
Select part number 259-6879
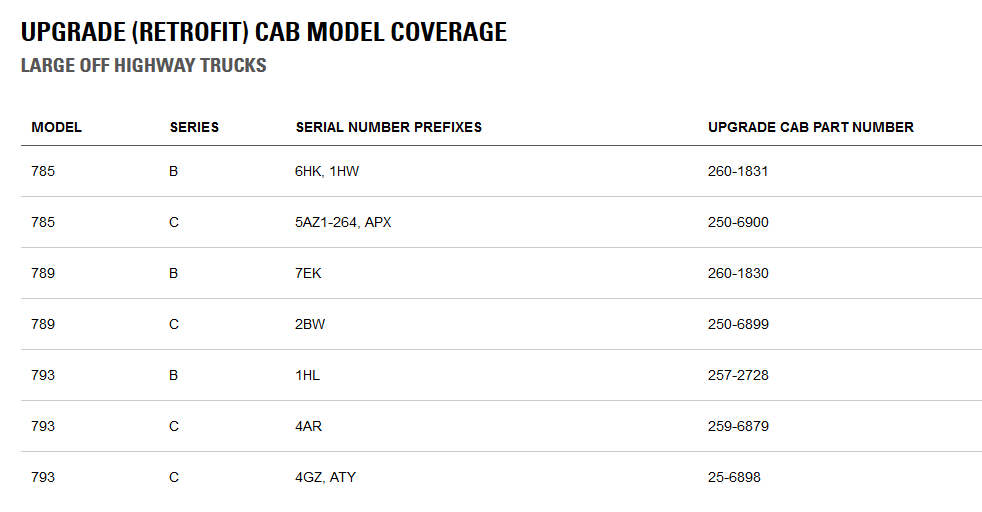pyautogui.click(x=738, y=426)
